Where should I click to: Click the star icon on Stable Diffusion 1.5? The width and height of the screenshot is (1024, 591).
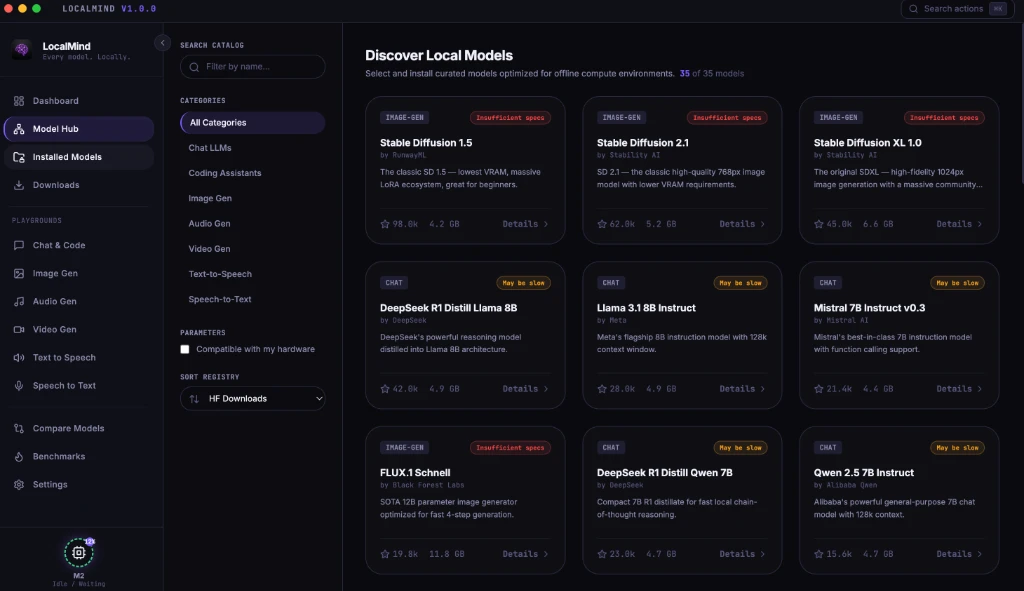(385, 223)
